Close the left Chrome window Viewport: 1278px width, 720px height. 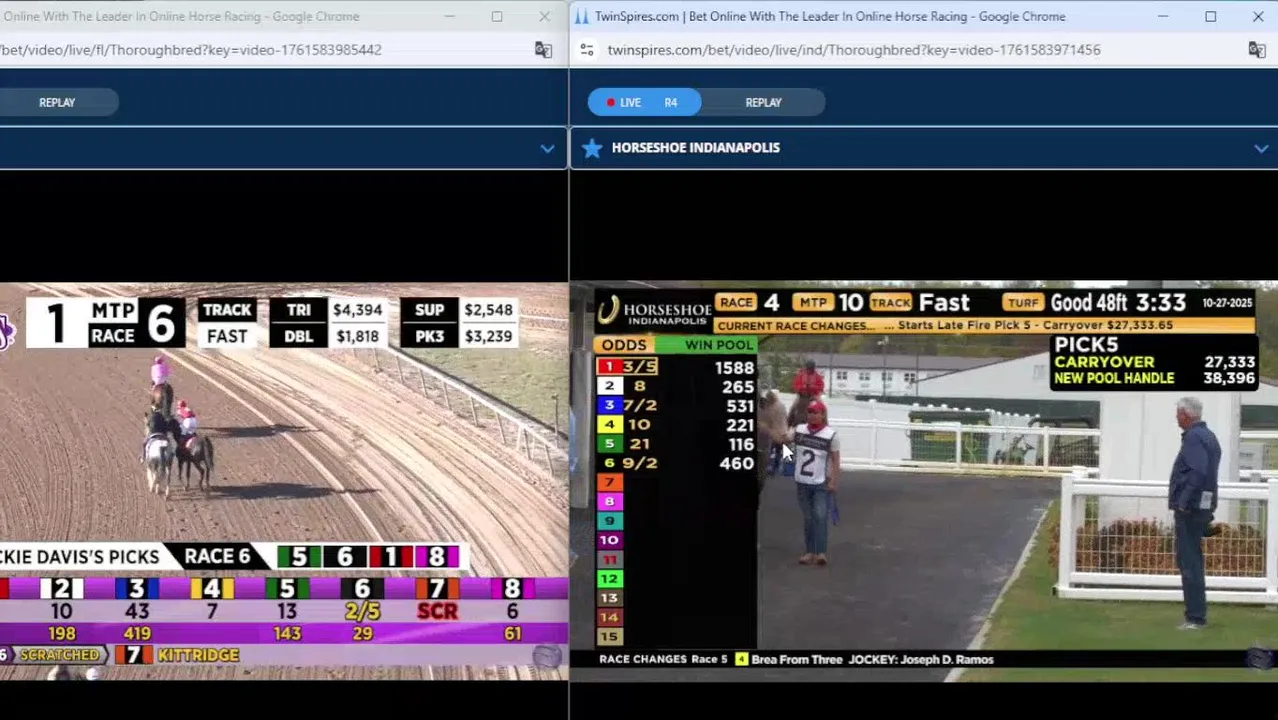tap(544, 16)
